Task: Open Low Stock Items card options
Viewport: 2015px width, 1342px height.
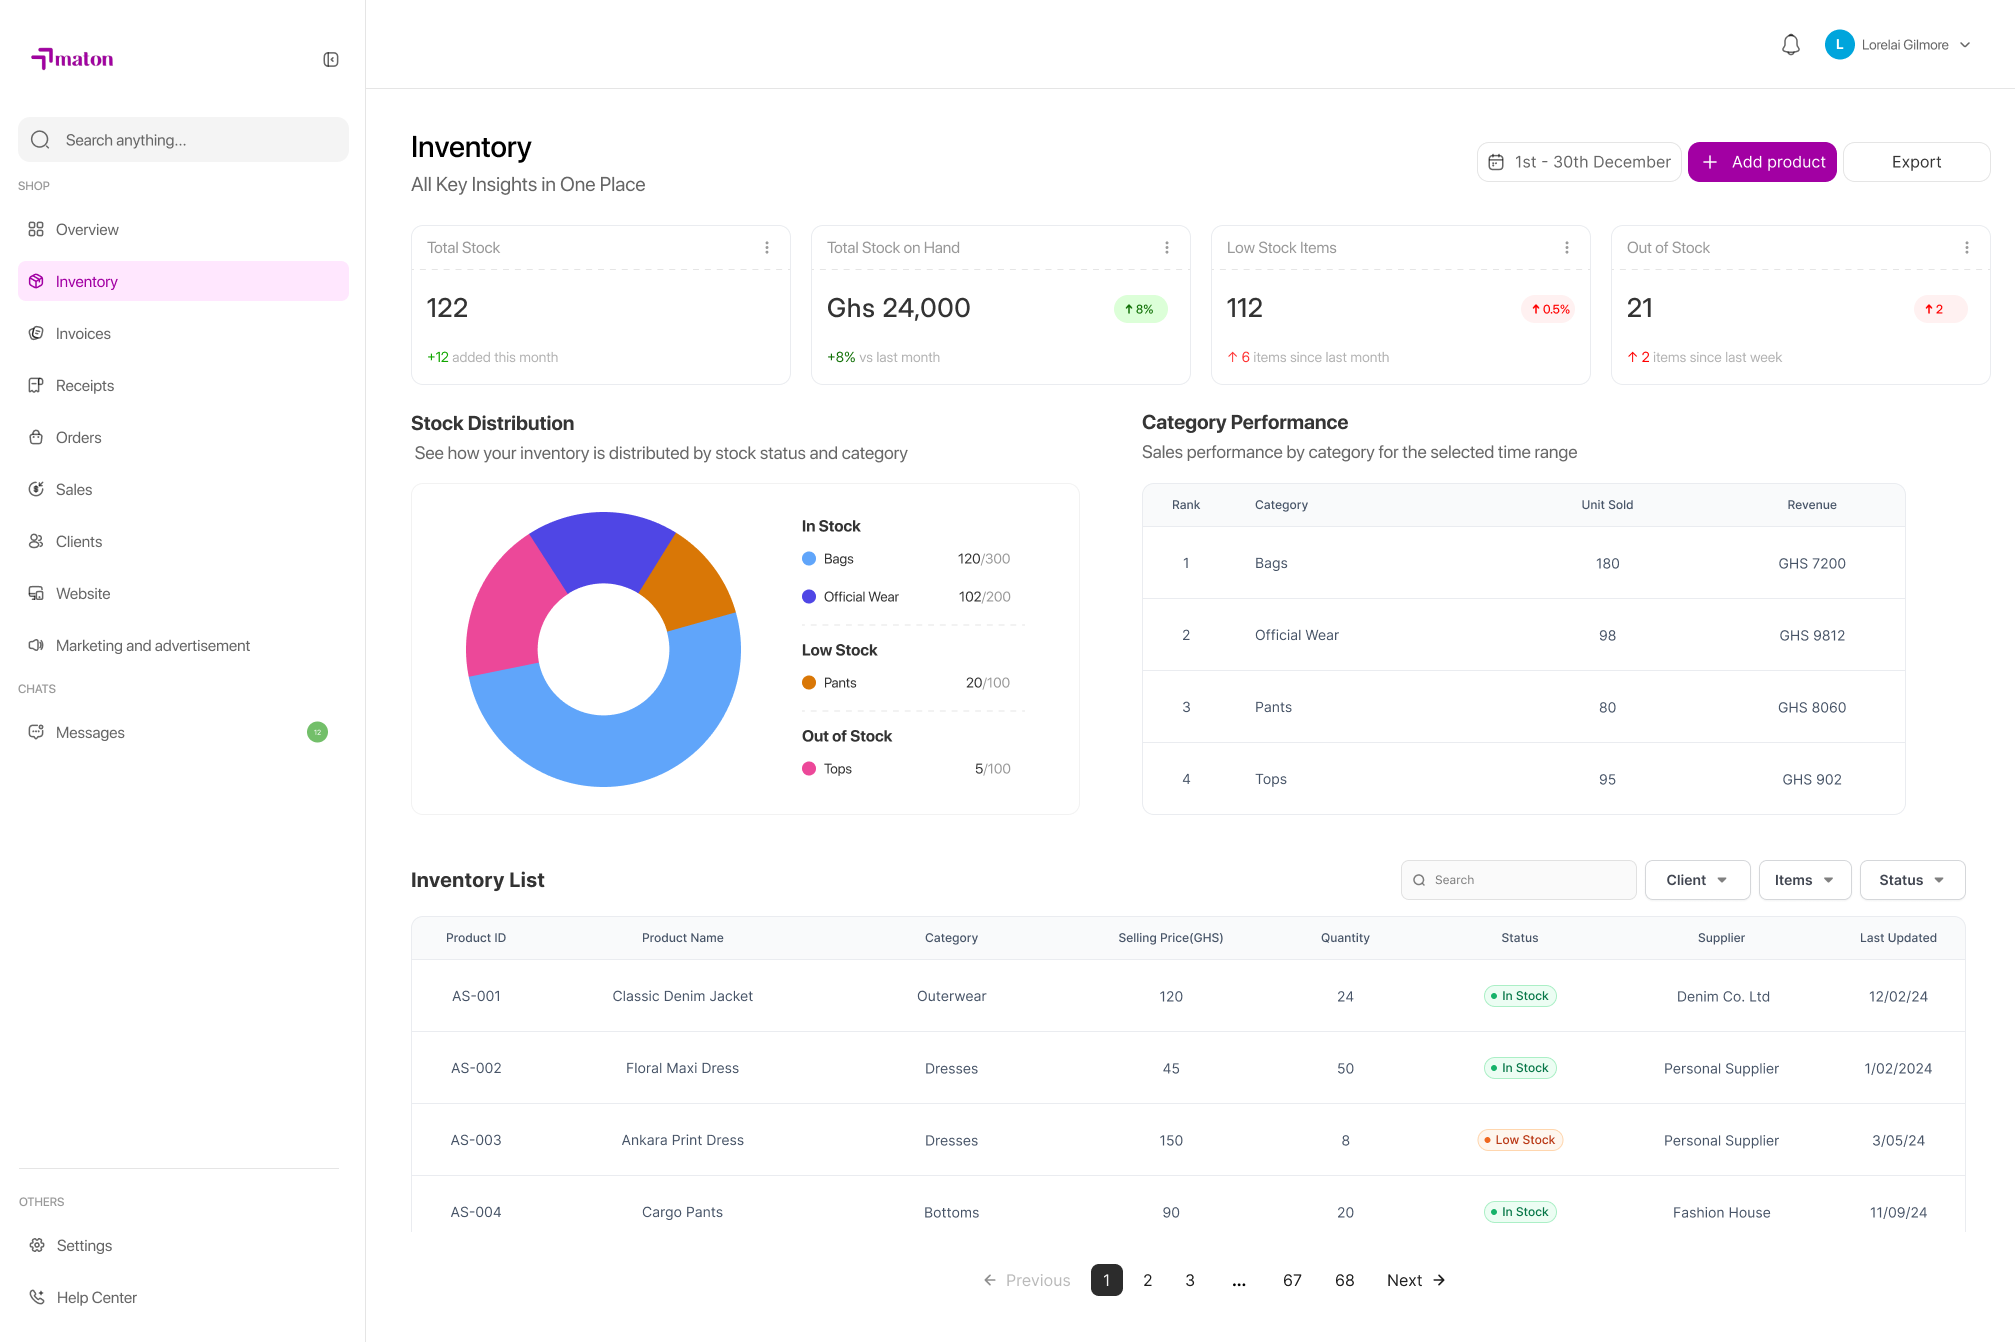Action: (1567, 248)
